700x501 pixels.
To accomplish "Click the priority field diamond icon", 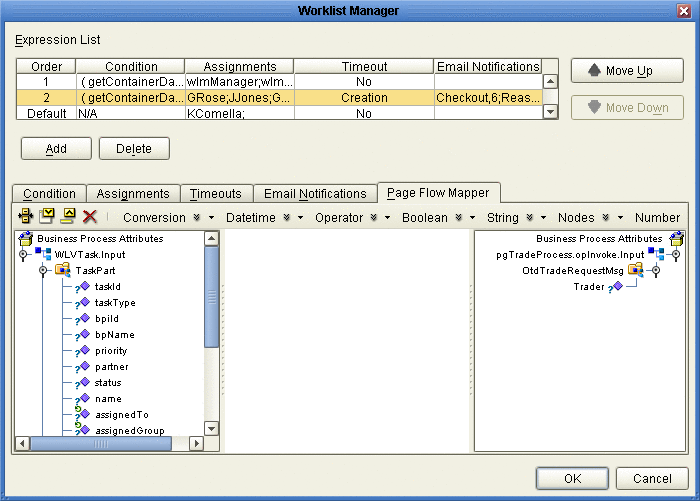I will click(83, 351).
